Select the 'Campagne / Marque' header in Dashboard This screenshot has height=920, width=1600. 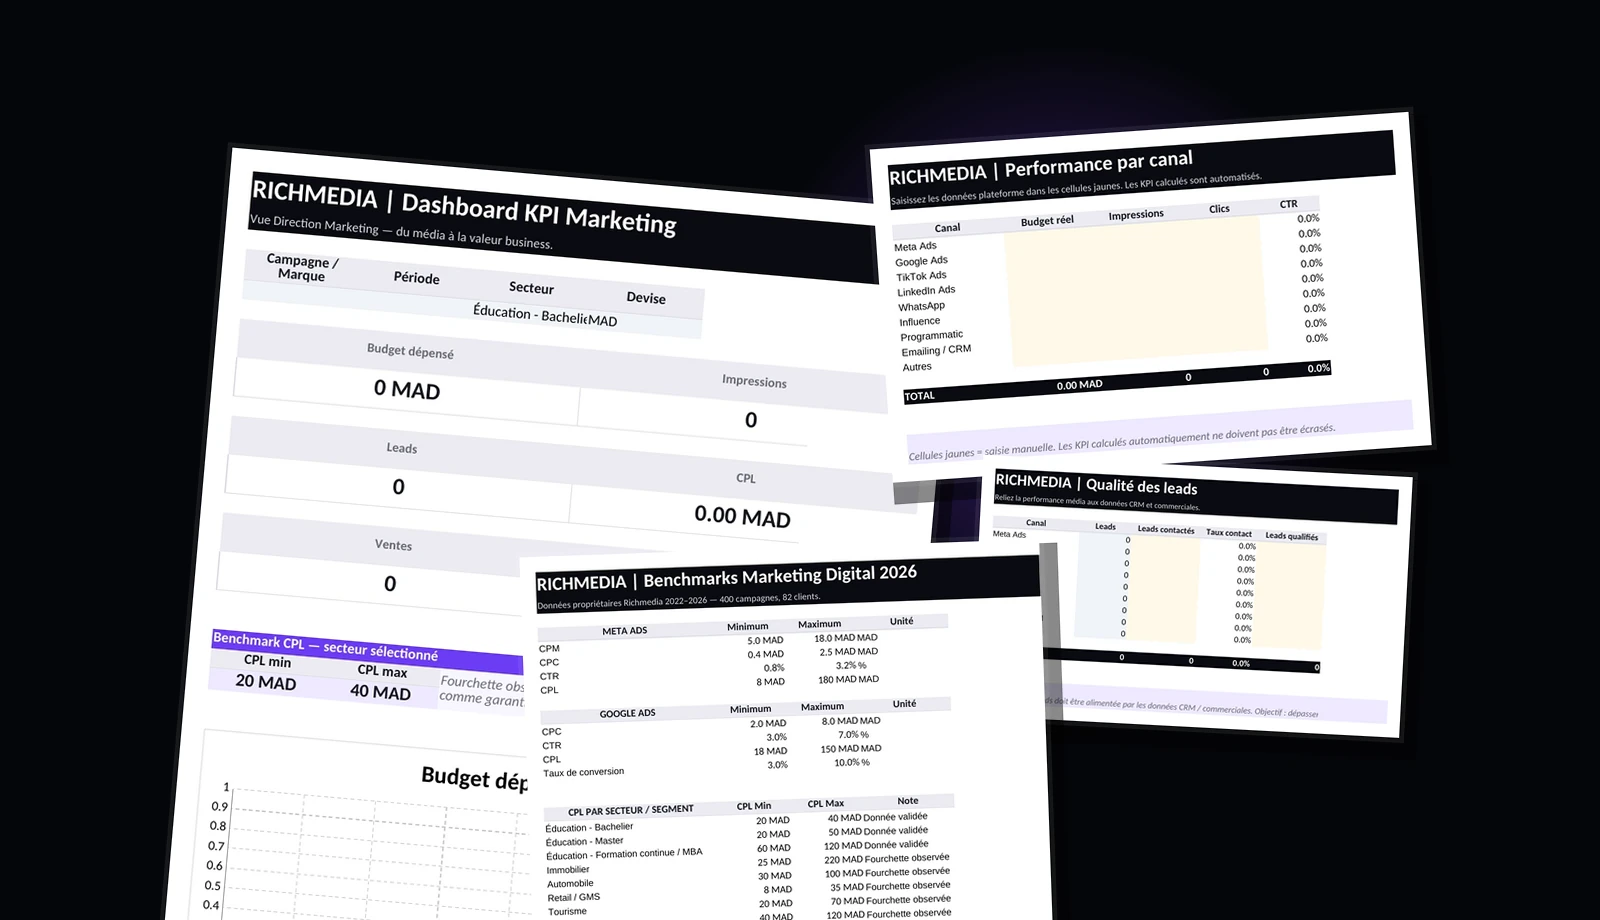(302, 267)
